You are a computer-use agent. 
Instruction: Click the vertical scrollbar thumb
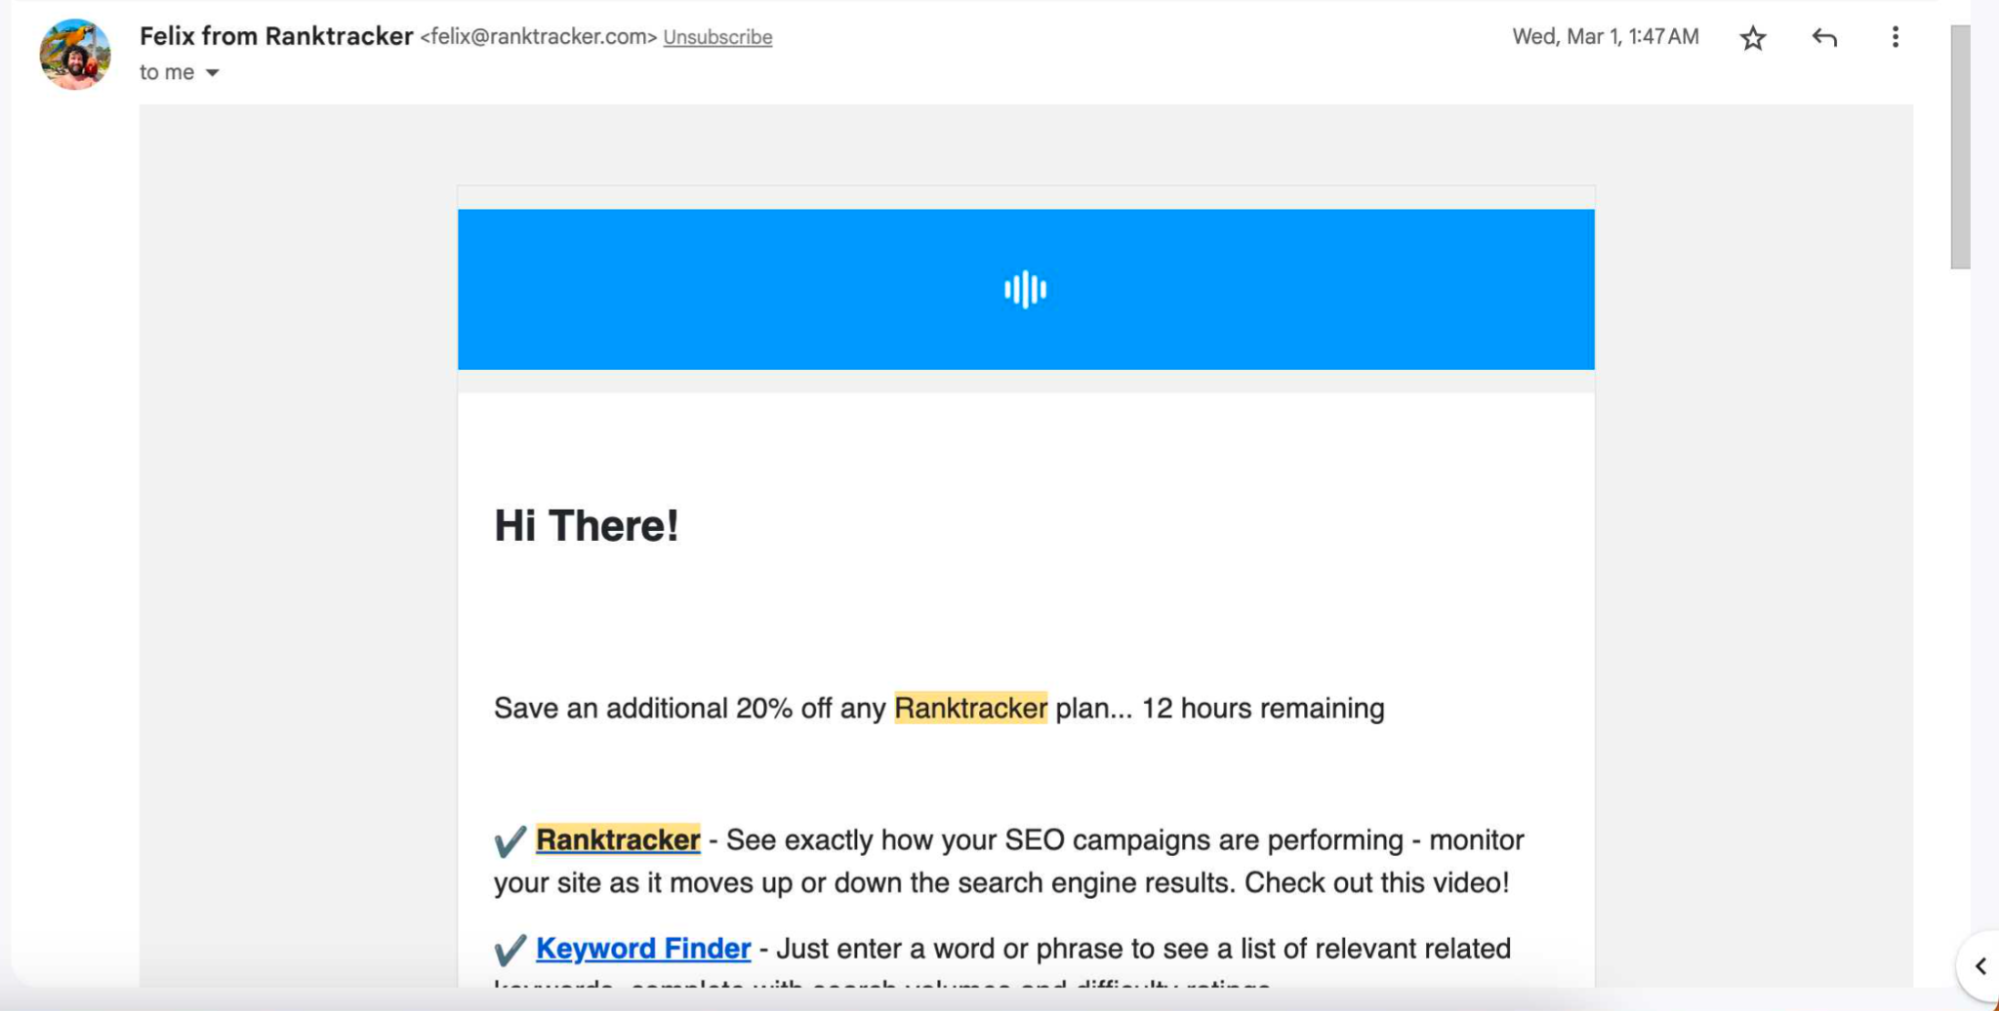pyautogui.click(x=1960, y=148)
